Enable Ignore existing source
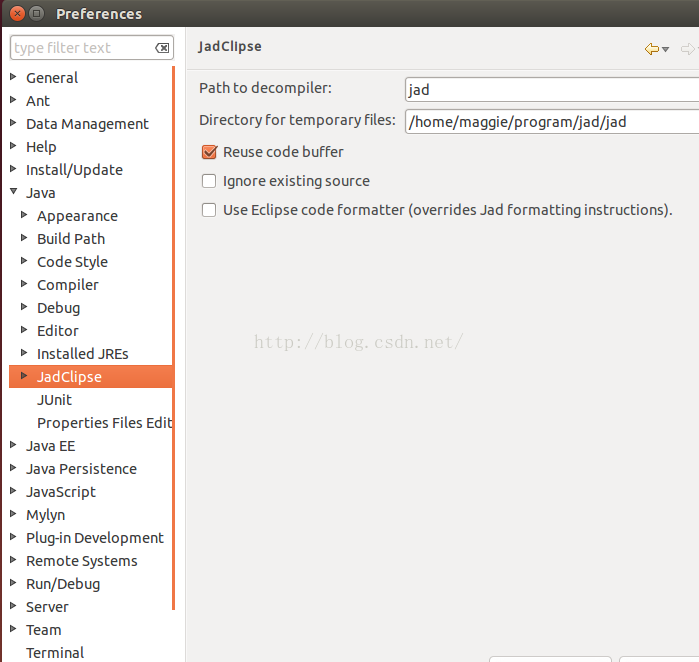The width and height of the screenshot is (699, 662). 209,181
